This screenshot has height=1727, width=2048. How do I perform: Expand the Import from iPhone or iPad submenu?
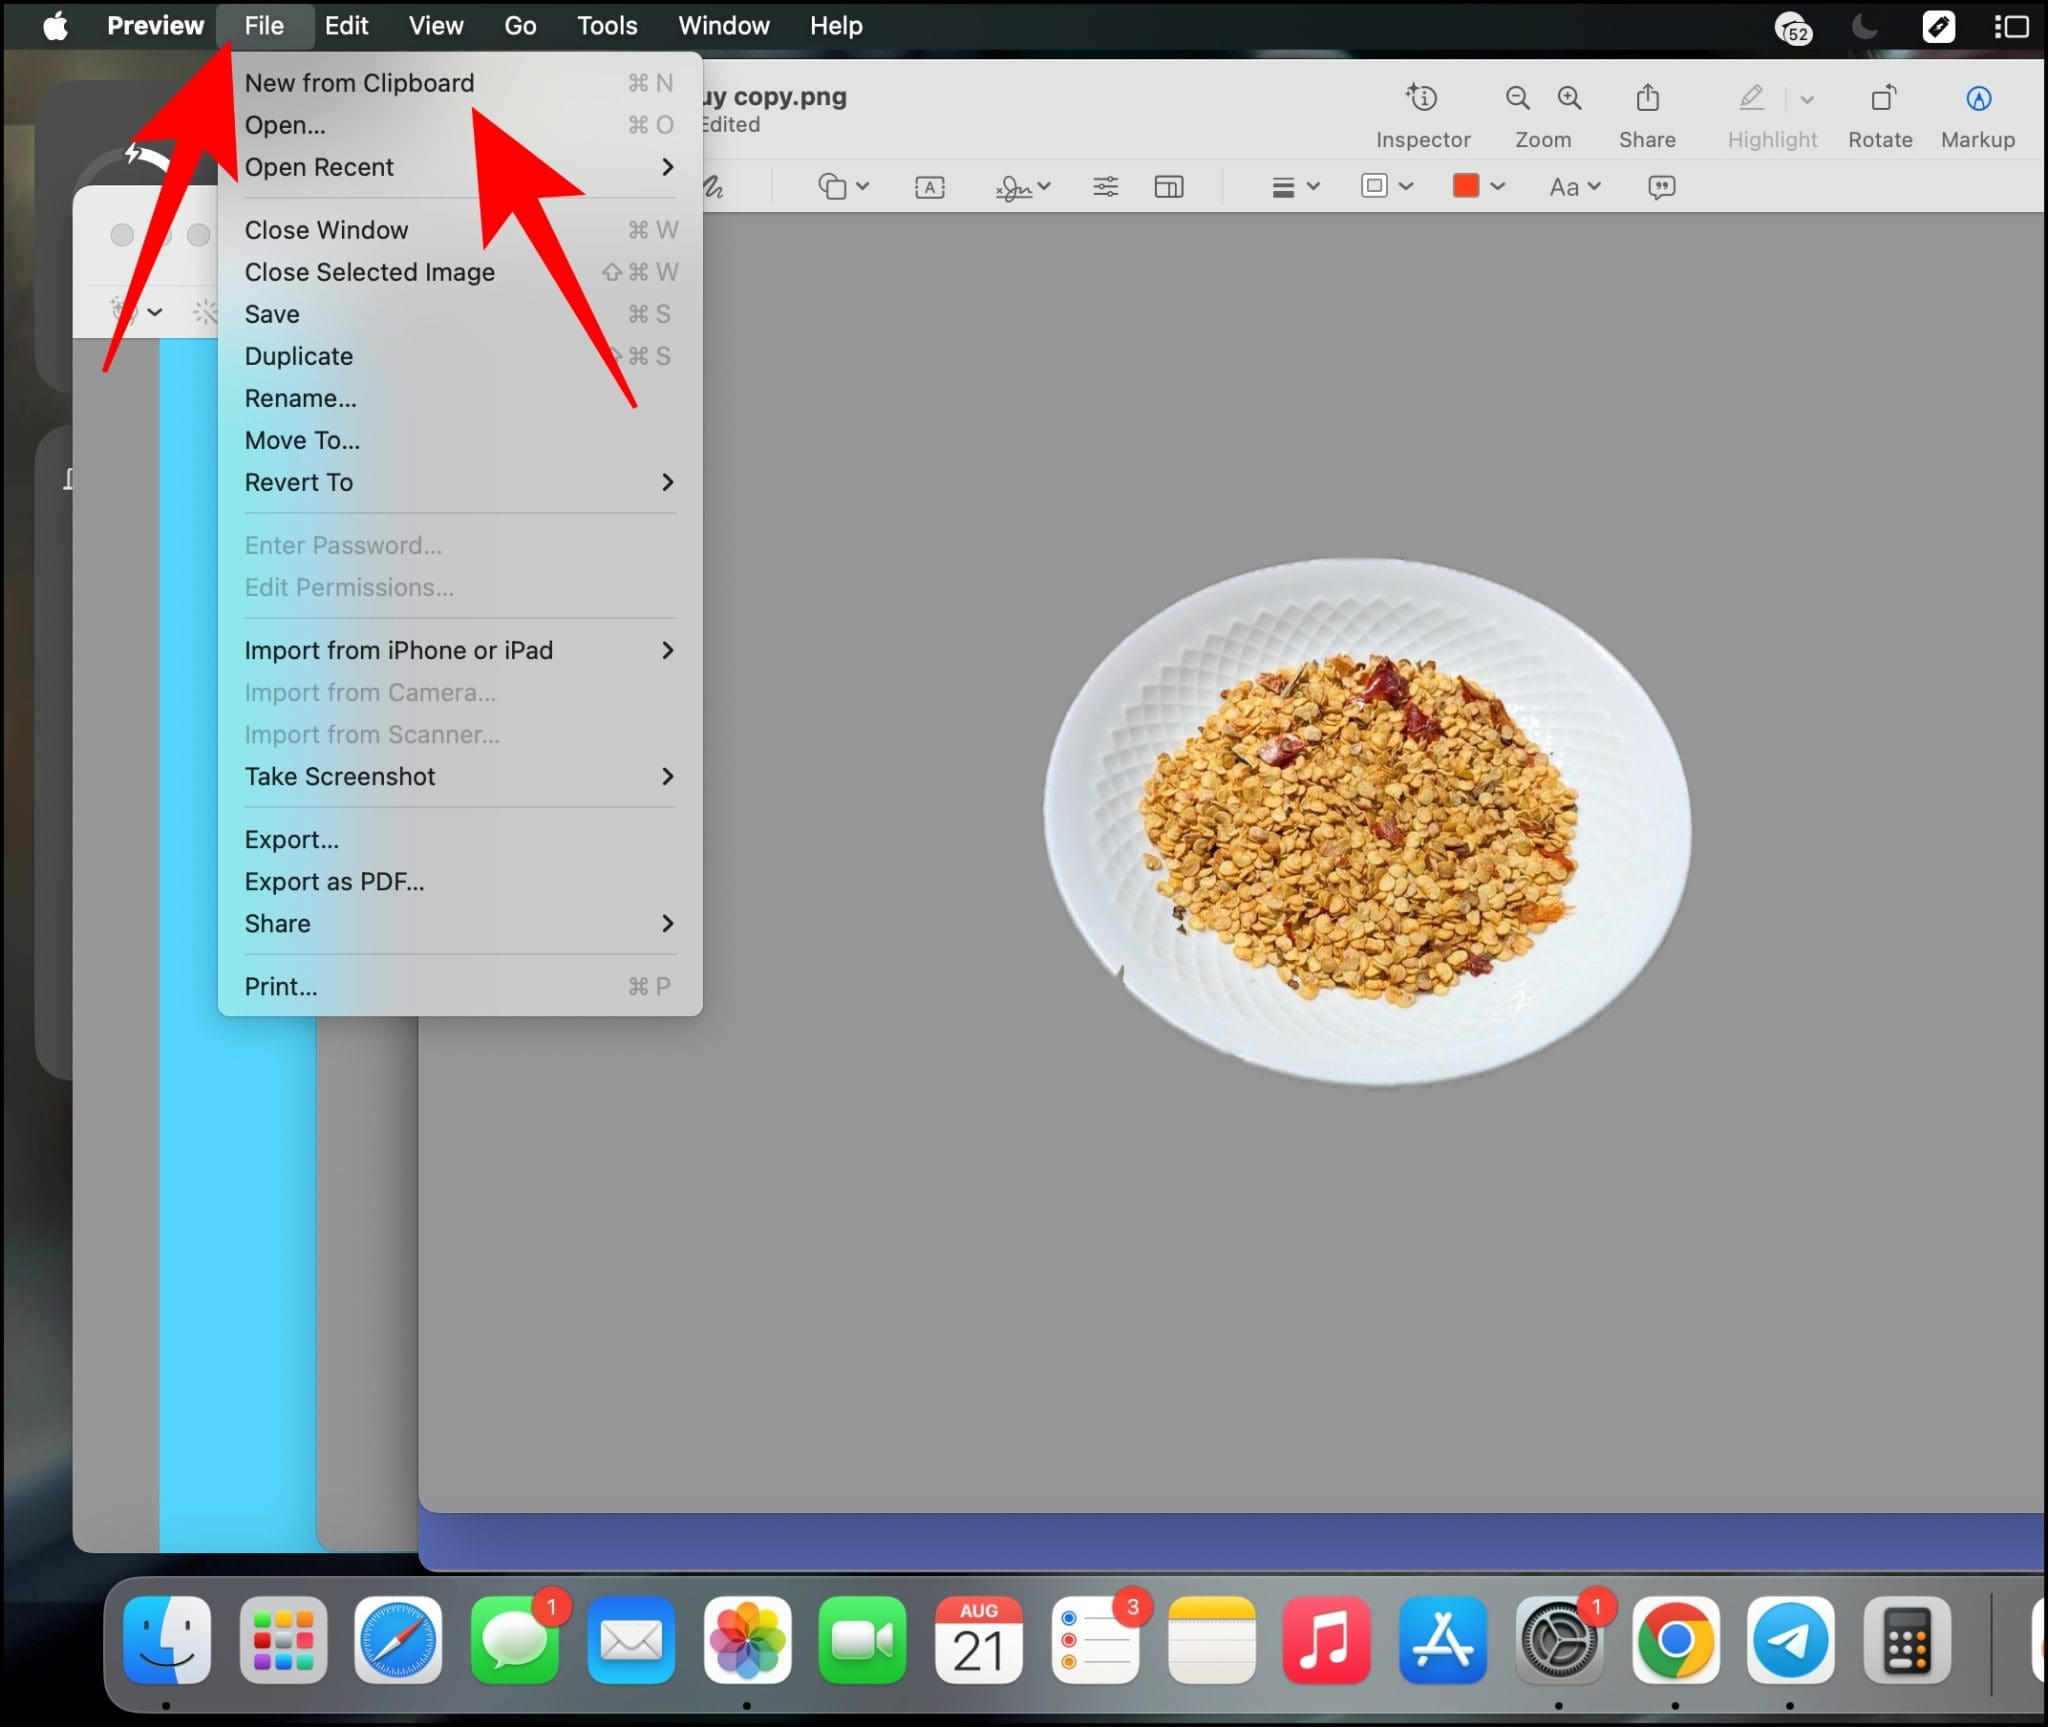point(398,650)
